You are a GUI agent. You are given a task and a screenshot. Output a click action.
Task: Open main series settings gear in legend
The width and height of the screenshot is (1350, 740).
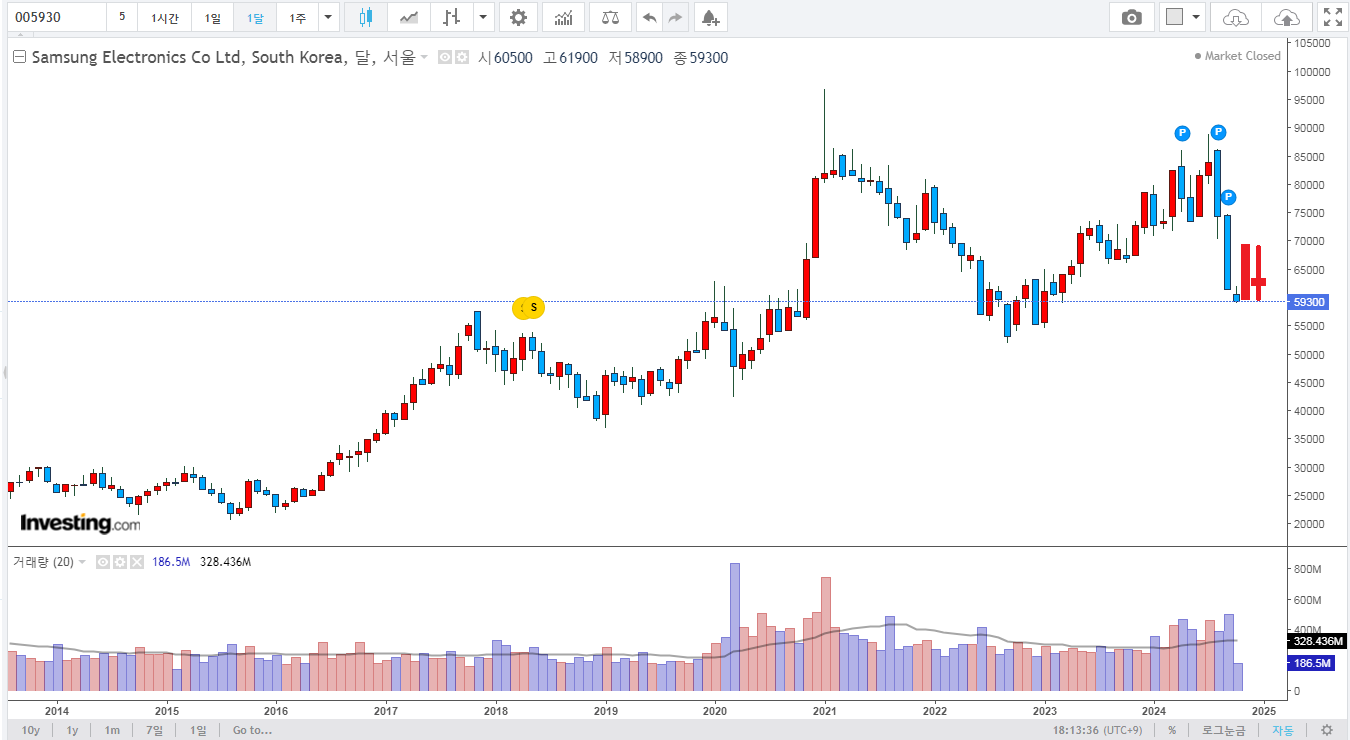(462, 58)
